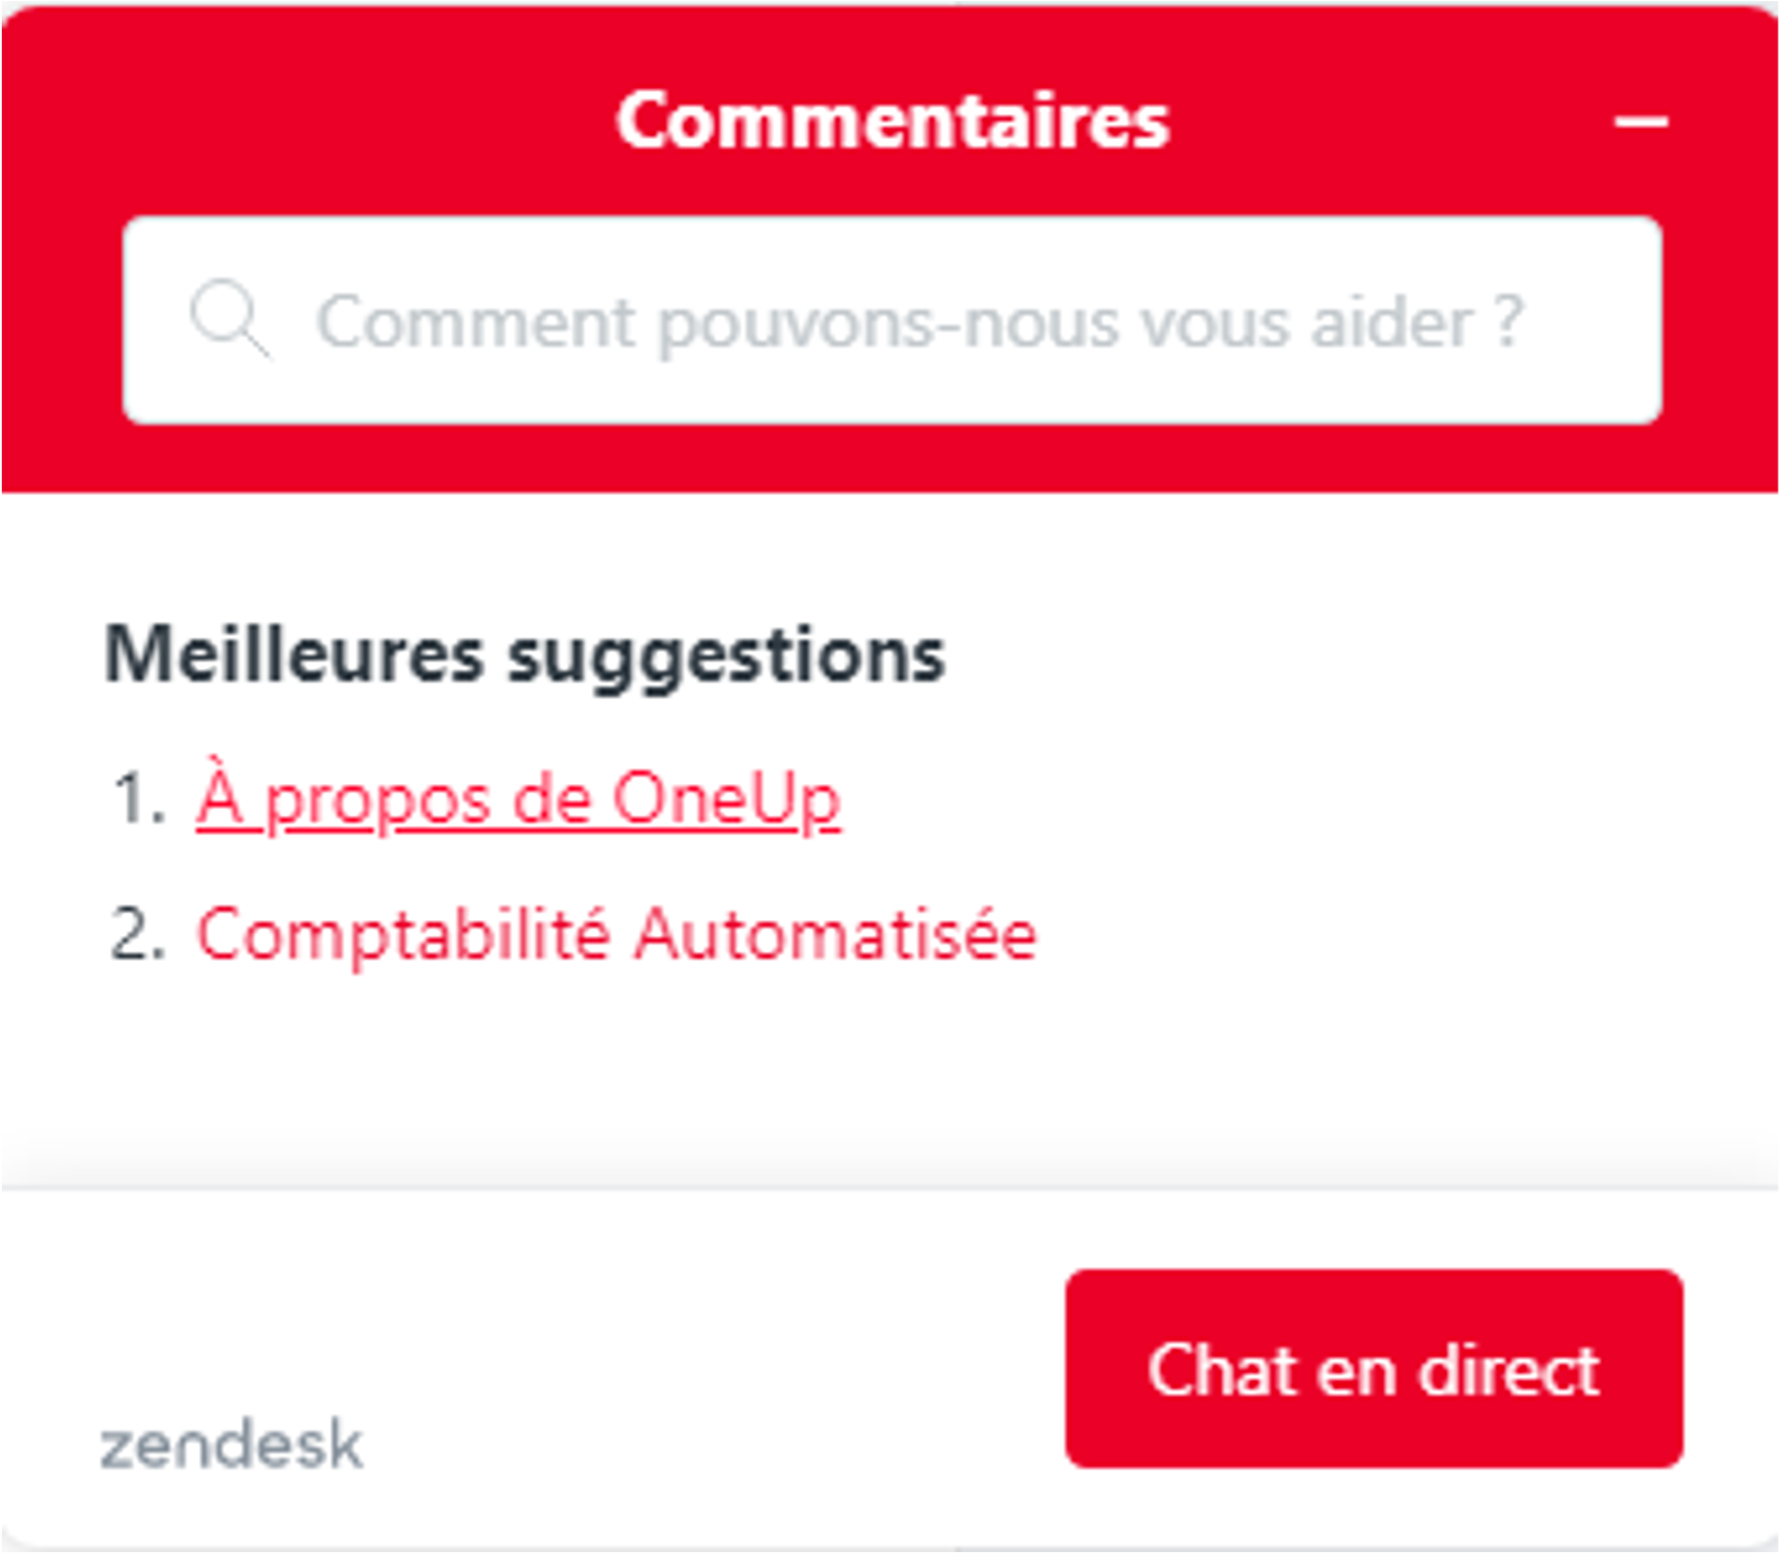This screenshot has height=1562, width=1782.
Task: Focus the "Comment pouvons-nous vous aider ?" search field
Action: [892, 320]
